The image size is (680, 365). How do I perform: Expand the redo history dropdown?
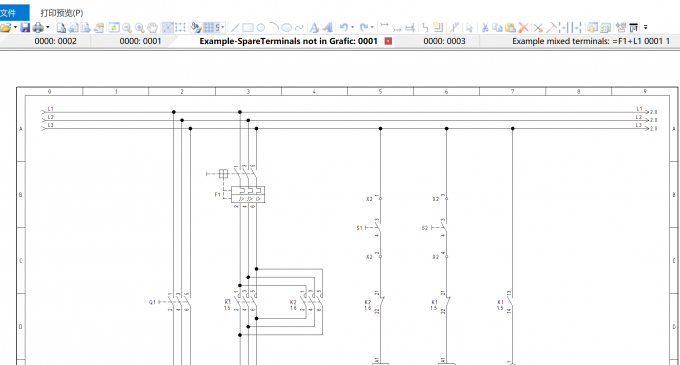point(372,27)
